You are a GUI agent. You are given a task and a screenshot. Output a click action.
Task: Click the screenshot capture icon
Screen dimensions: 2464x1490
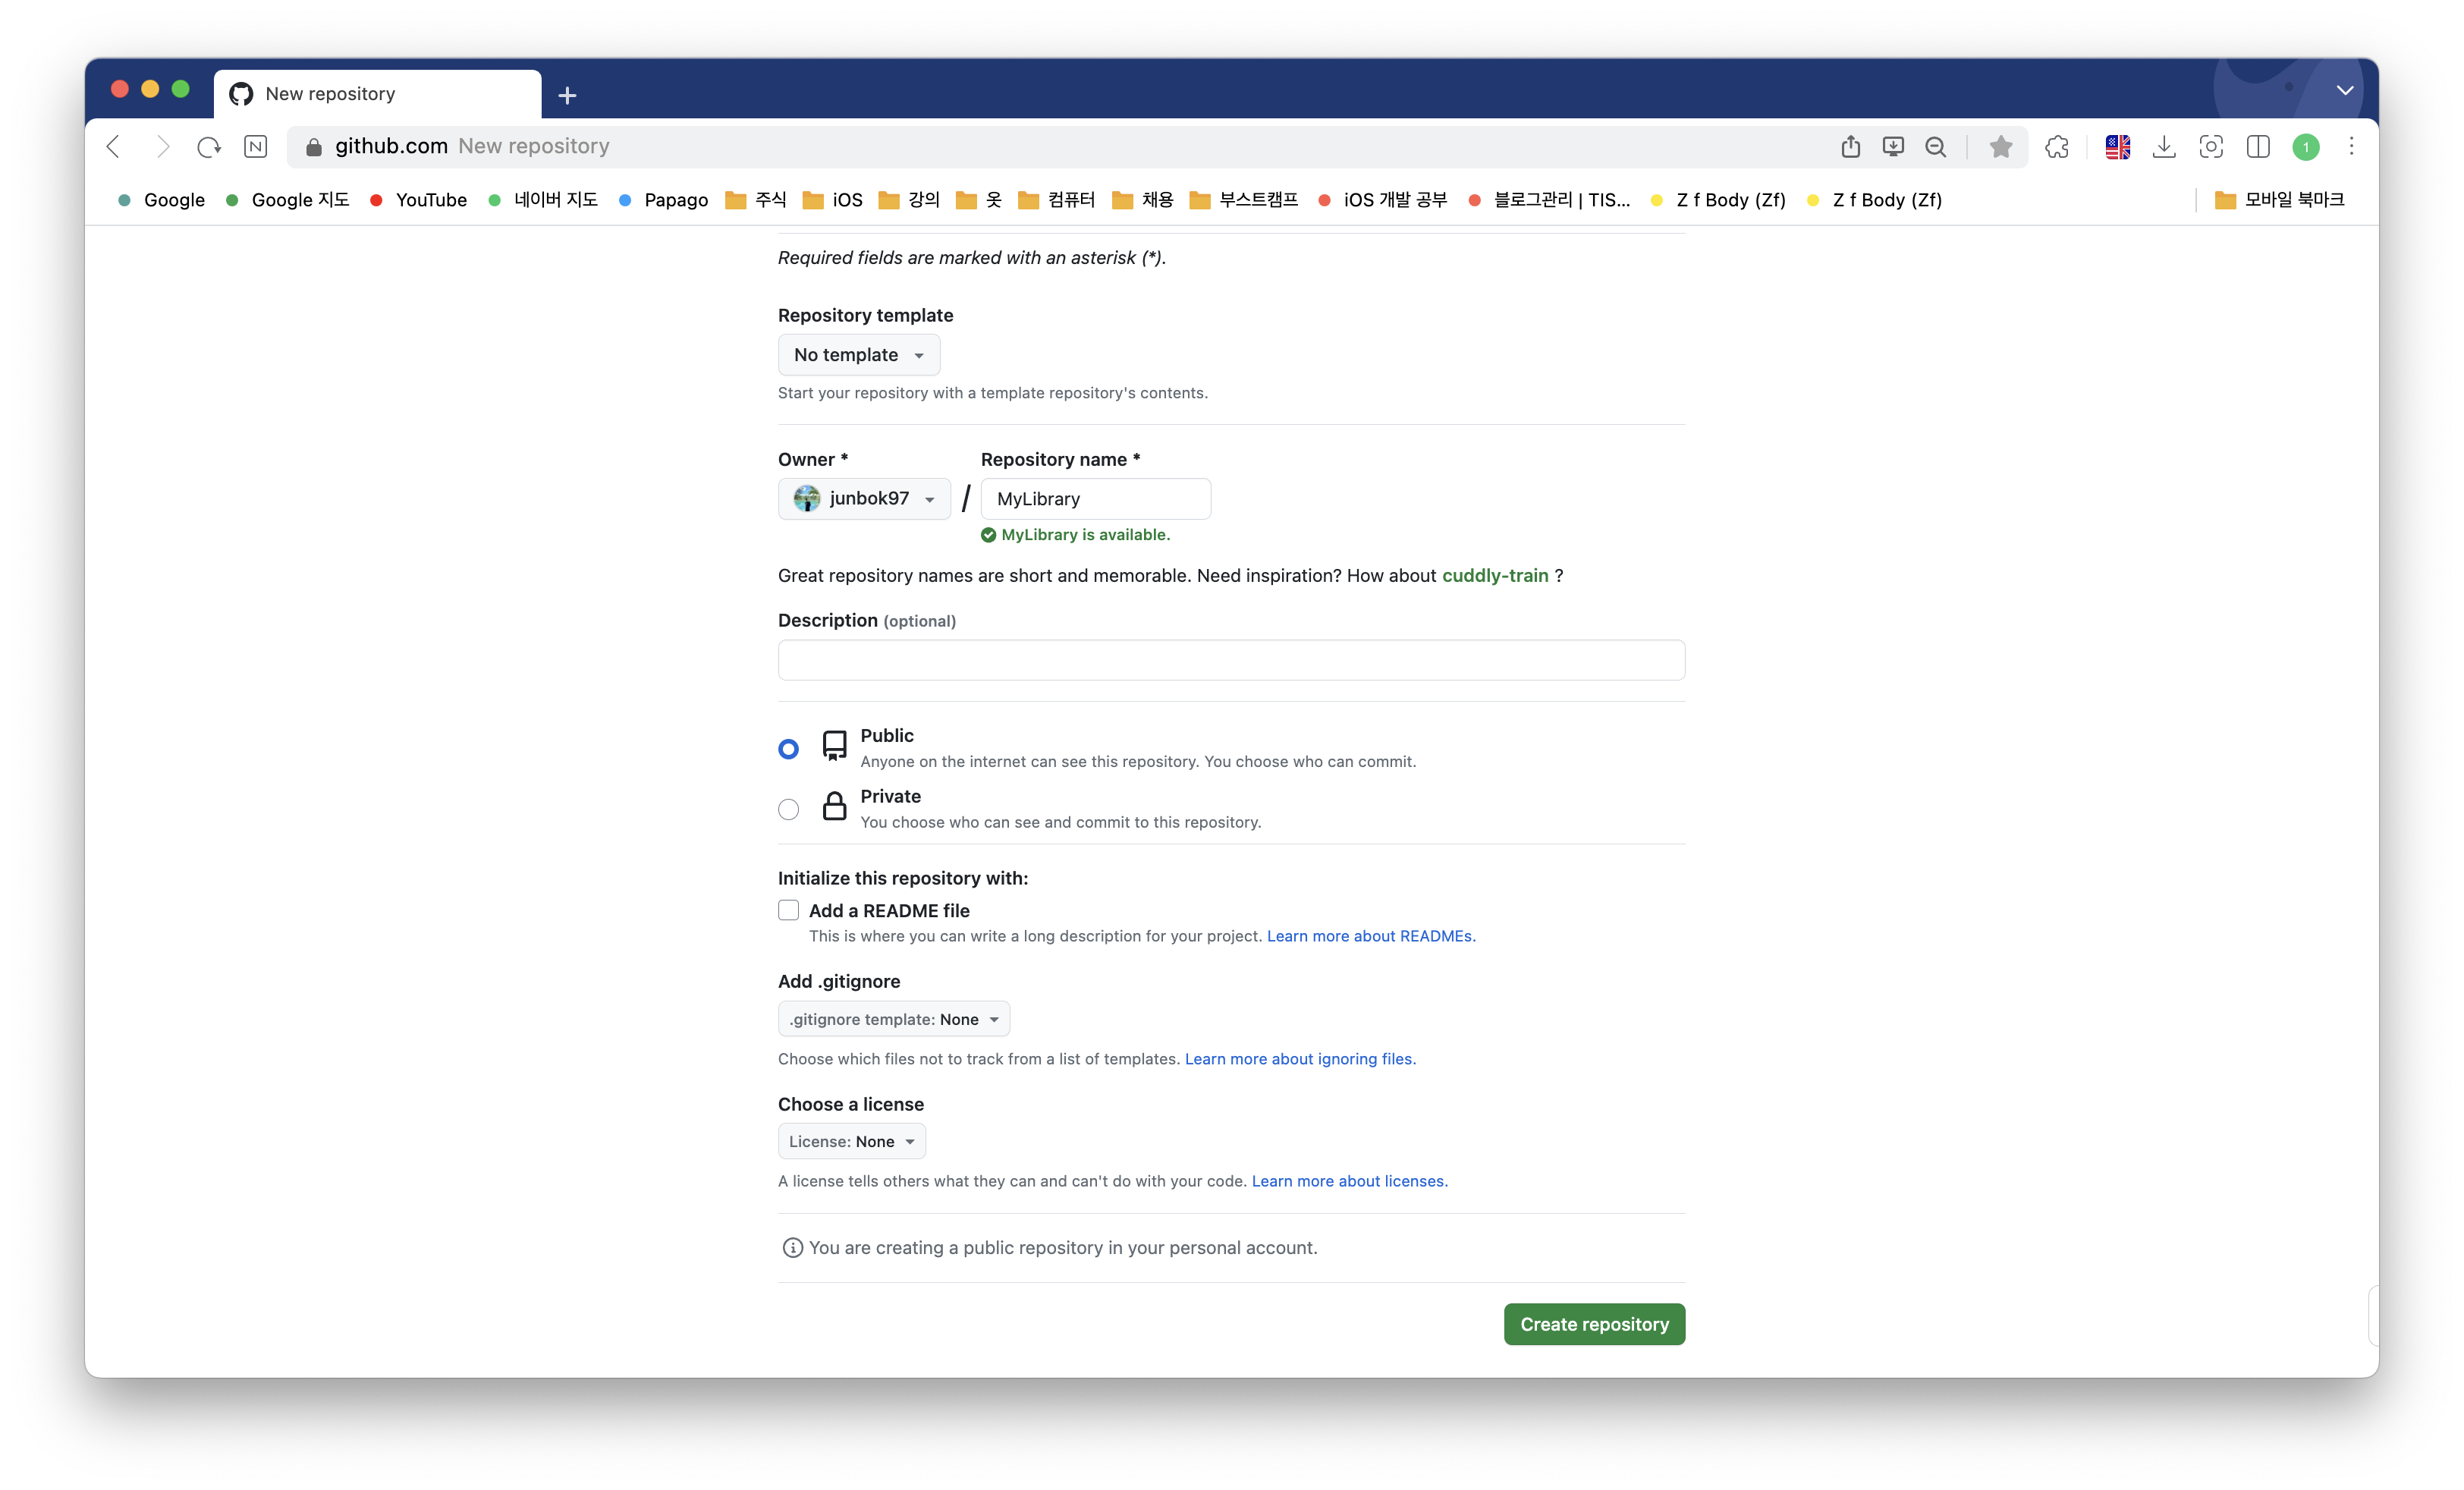click(2210, 147)
